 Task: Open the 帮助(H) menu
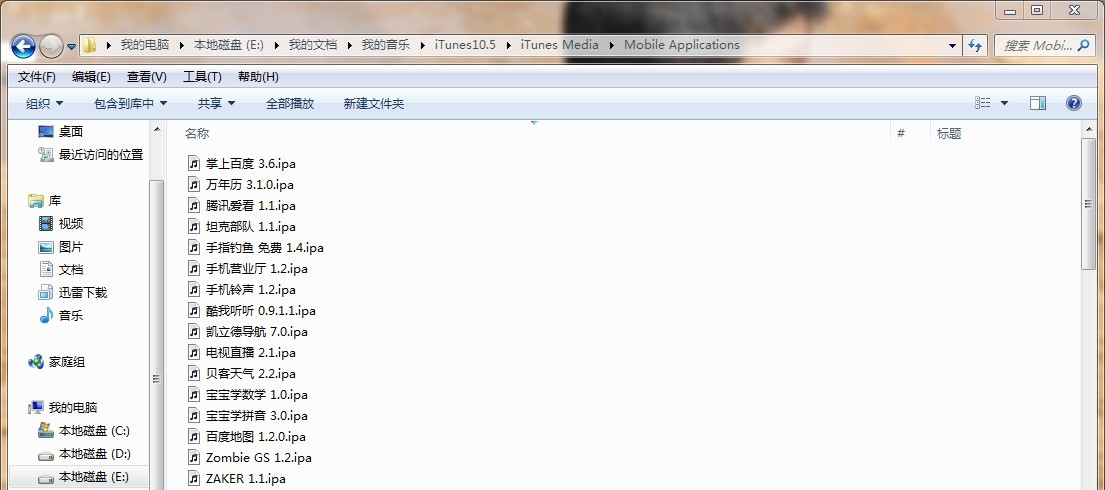(258, 76)
